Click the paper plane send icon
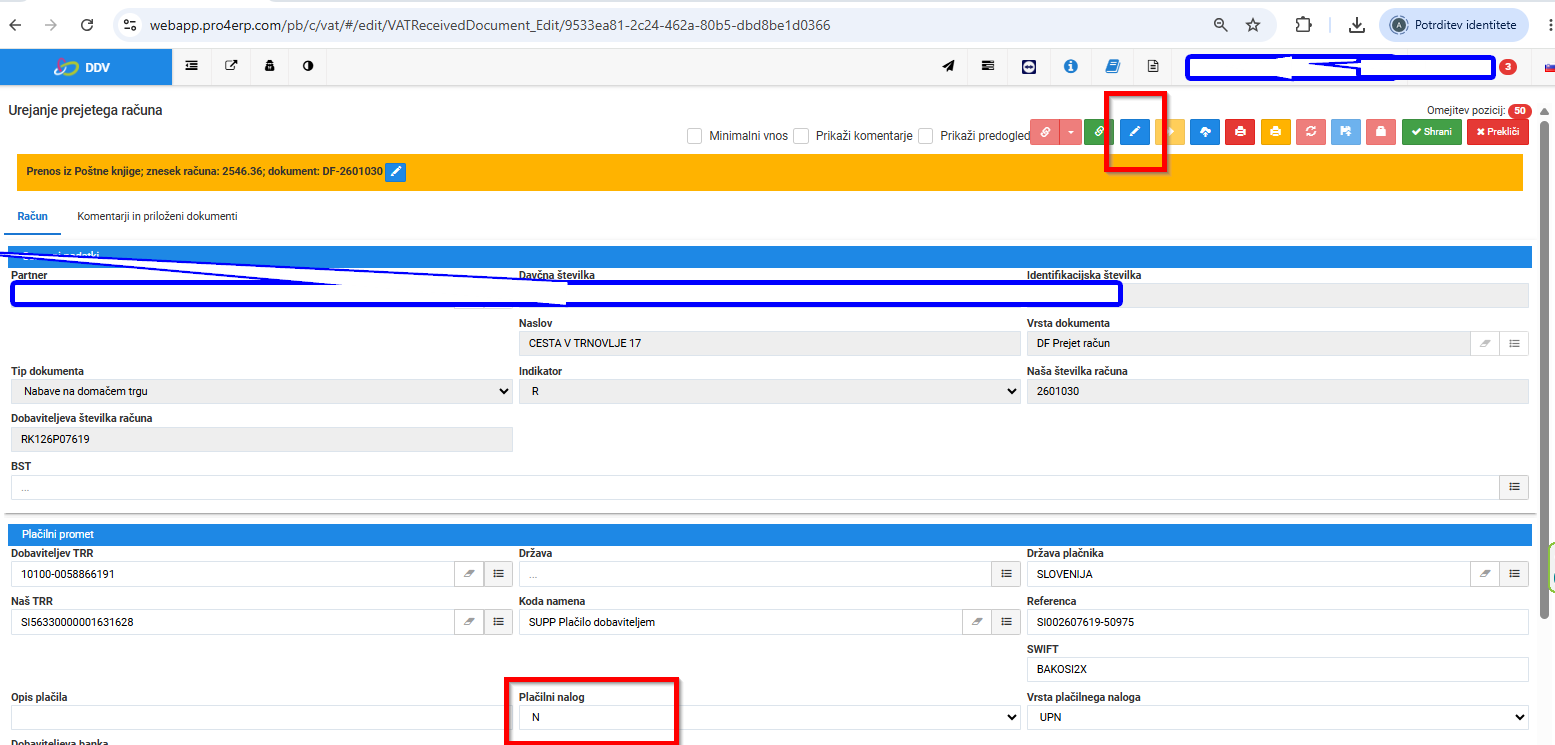This screenshot has height=745, width=1555. click(x=948, y=67)
